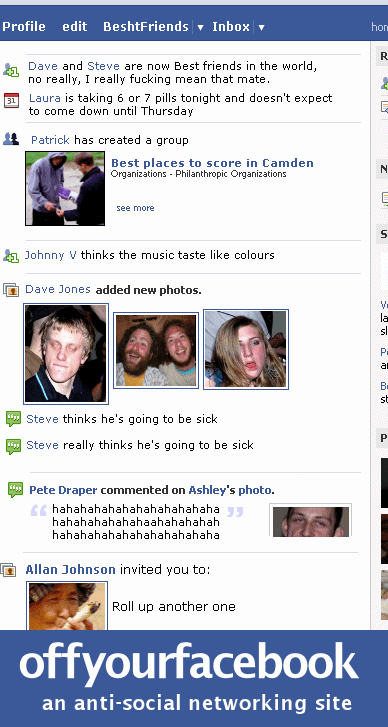This screenshot has width=388, height=727.
Task: Click 'Roll up another one' event title
Action: tap(174, 607)
